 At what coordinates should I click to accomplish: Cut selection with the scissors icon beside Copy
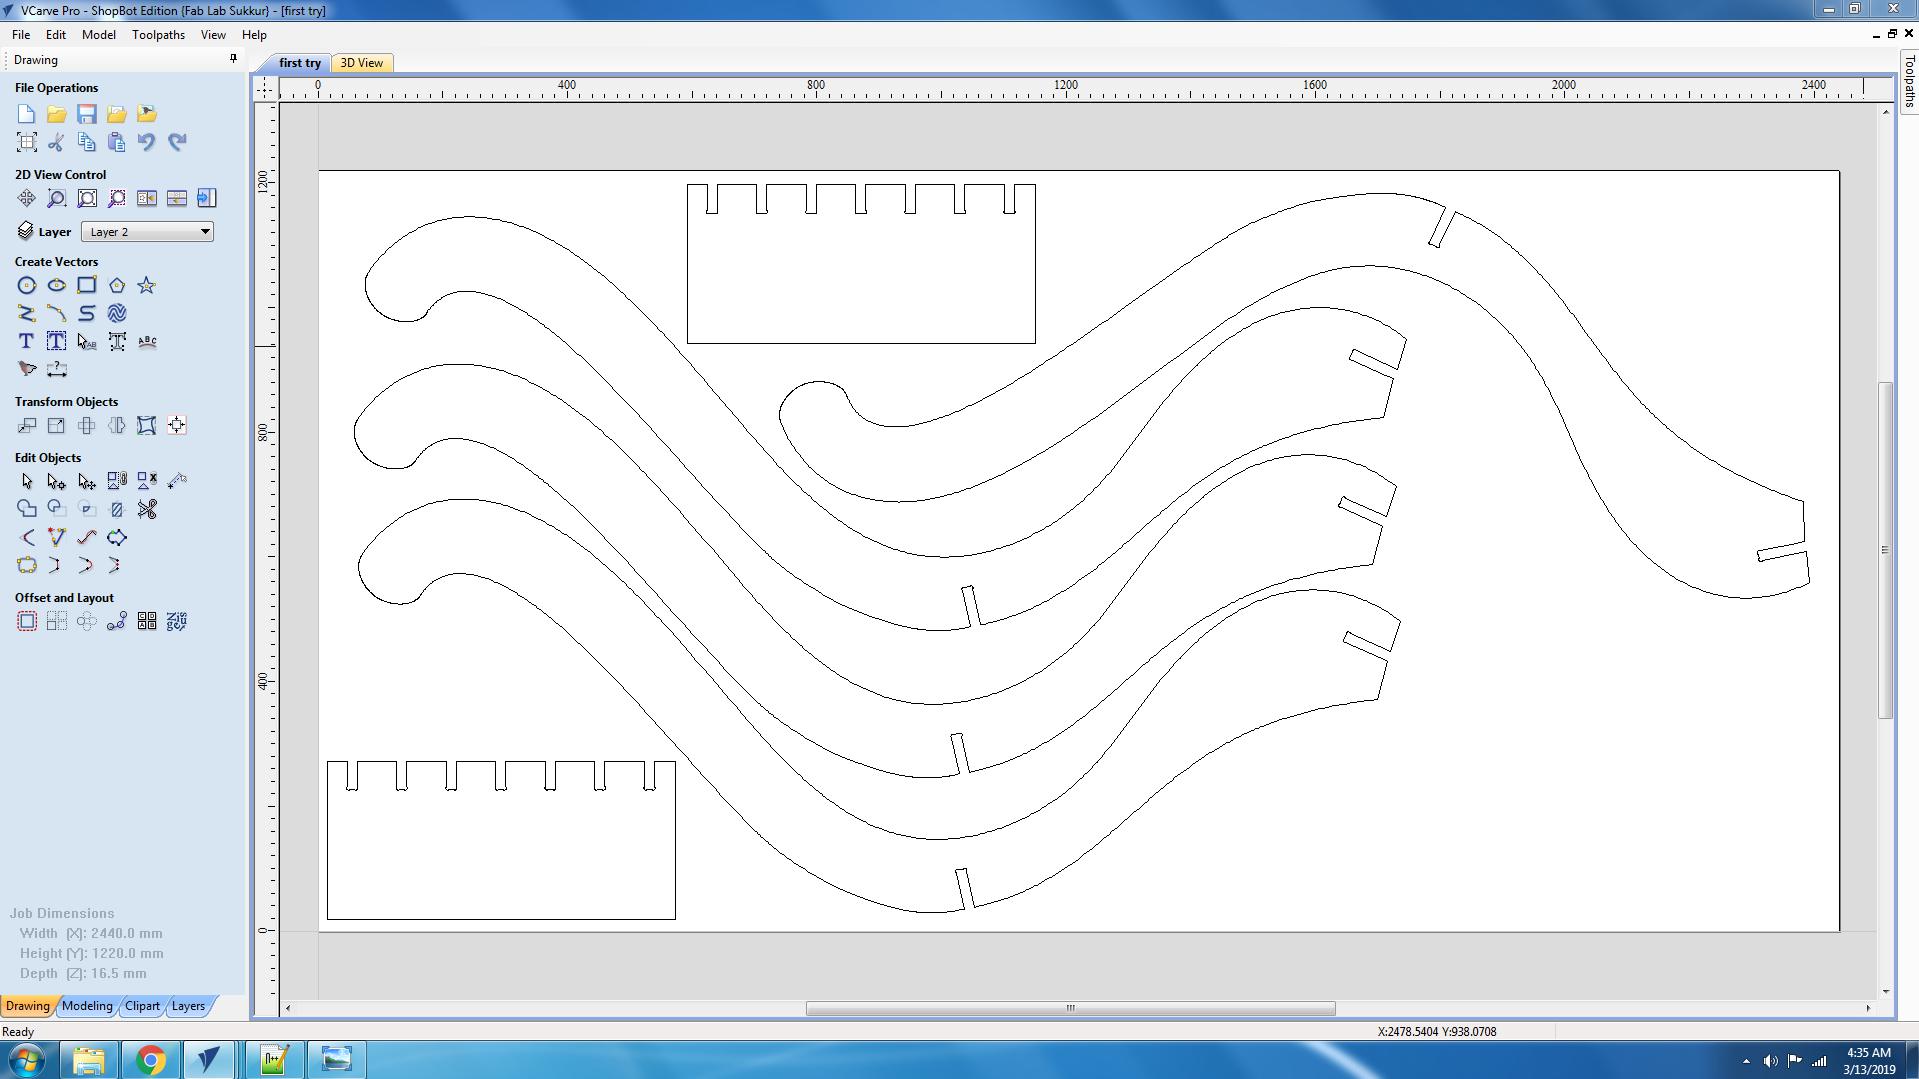pyautogui.click(x=57, y=142)
